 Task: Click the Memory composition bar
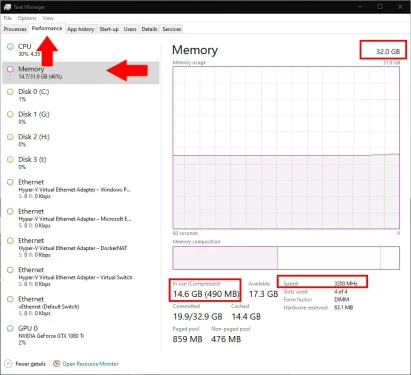coord(286,258)
